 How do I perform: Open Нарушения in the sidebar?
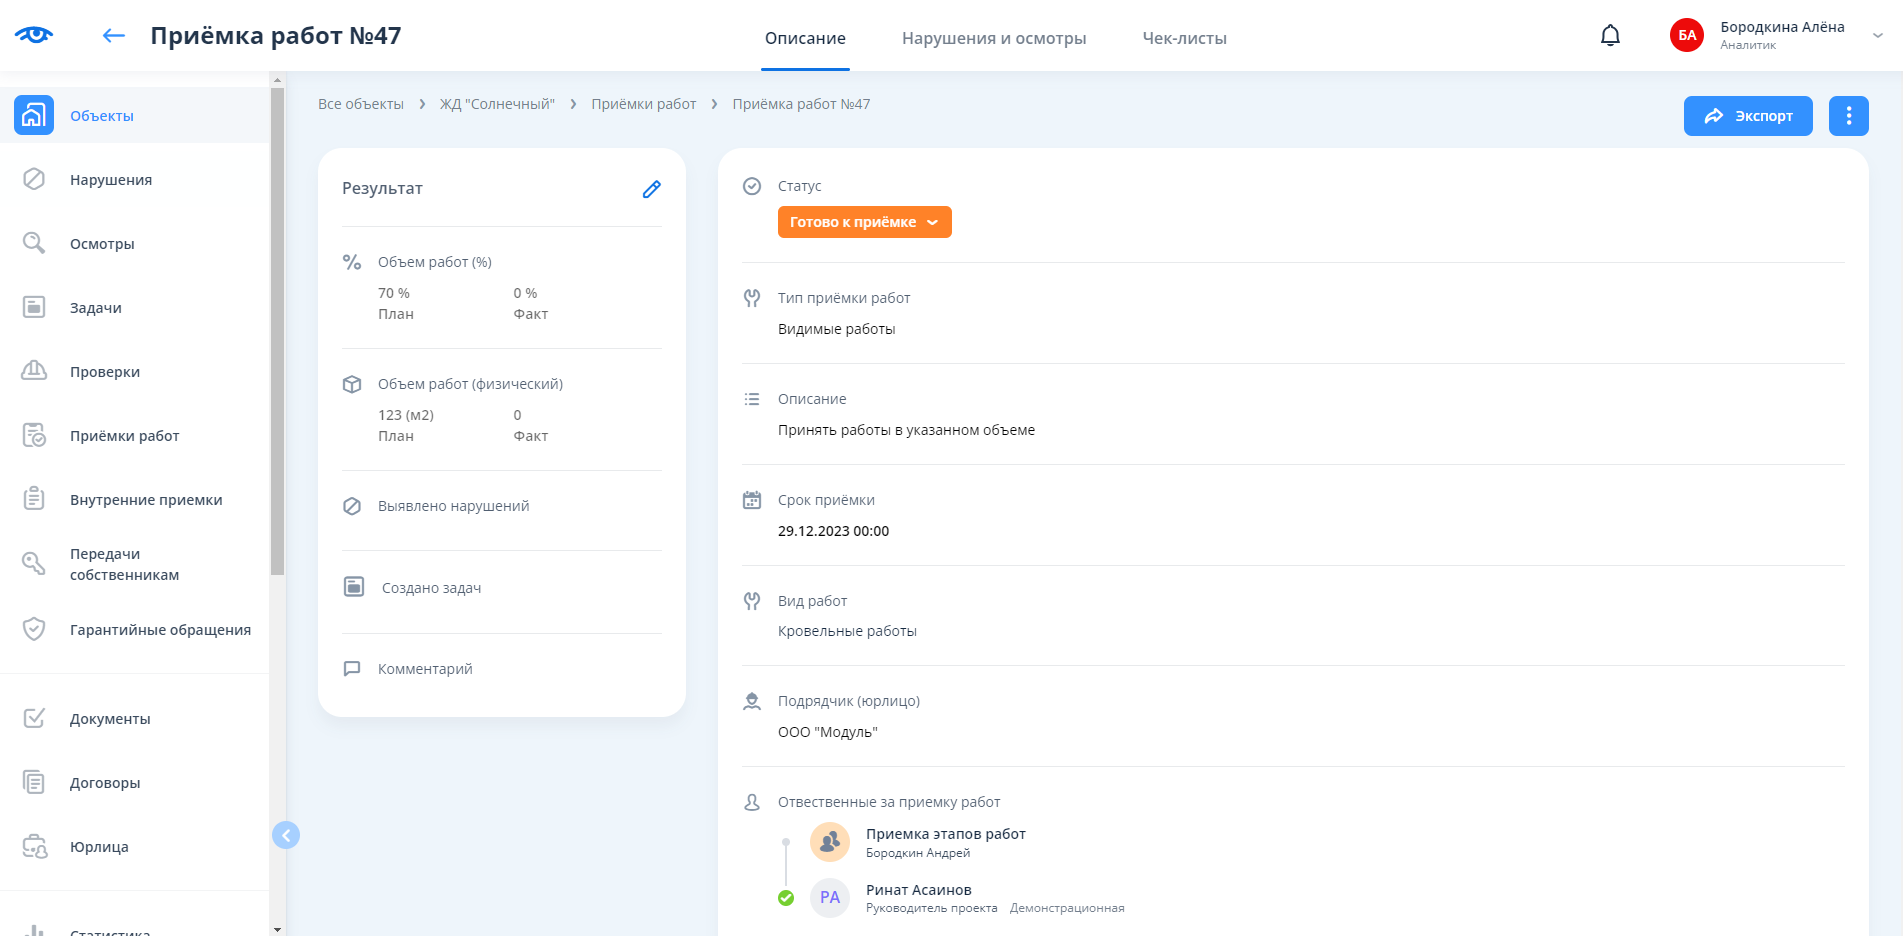coord(110,180)
